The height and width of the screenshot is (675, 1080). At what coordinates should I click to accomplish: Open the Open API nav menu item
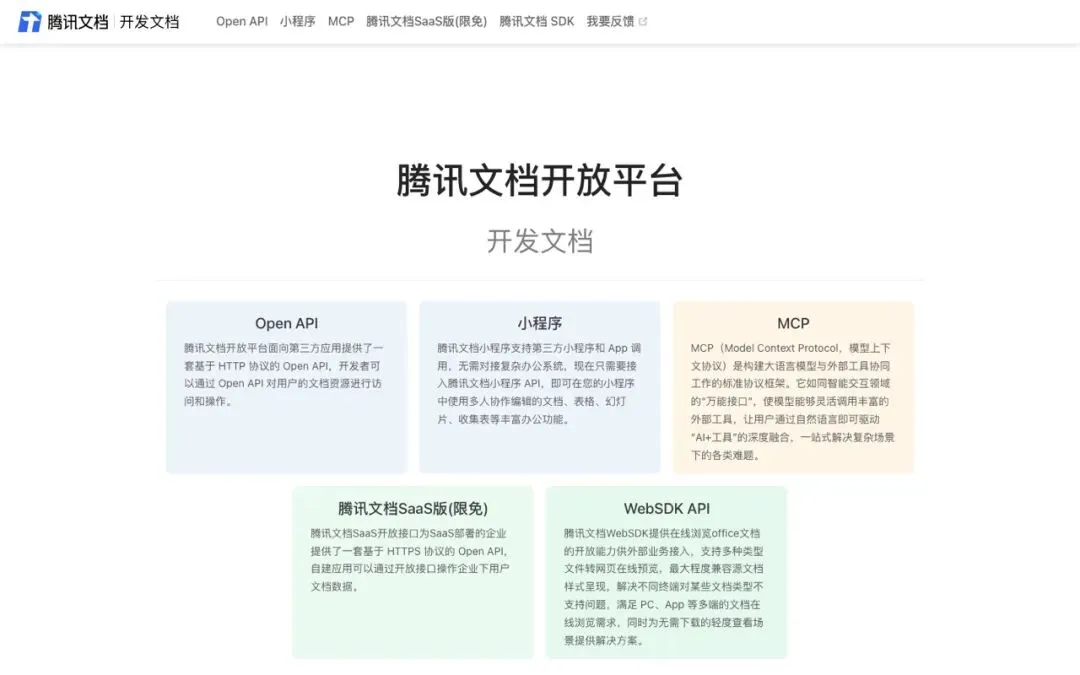[242, 21]
